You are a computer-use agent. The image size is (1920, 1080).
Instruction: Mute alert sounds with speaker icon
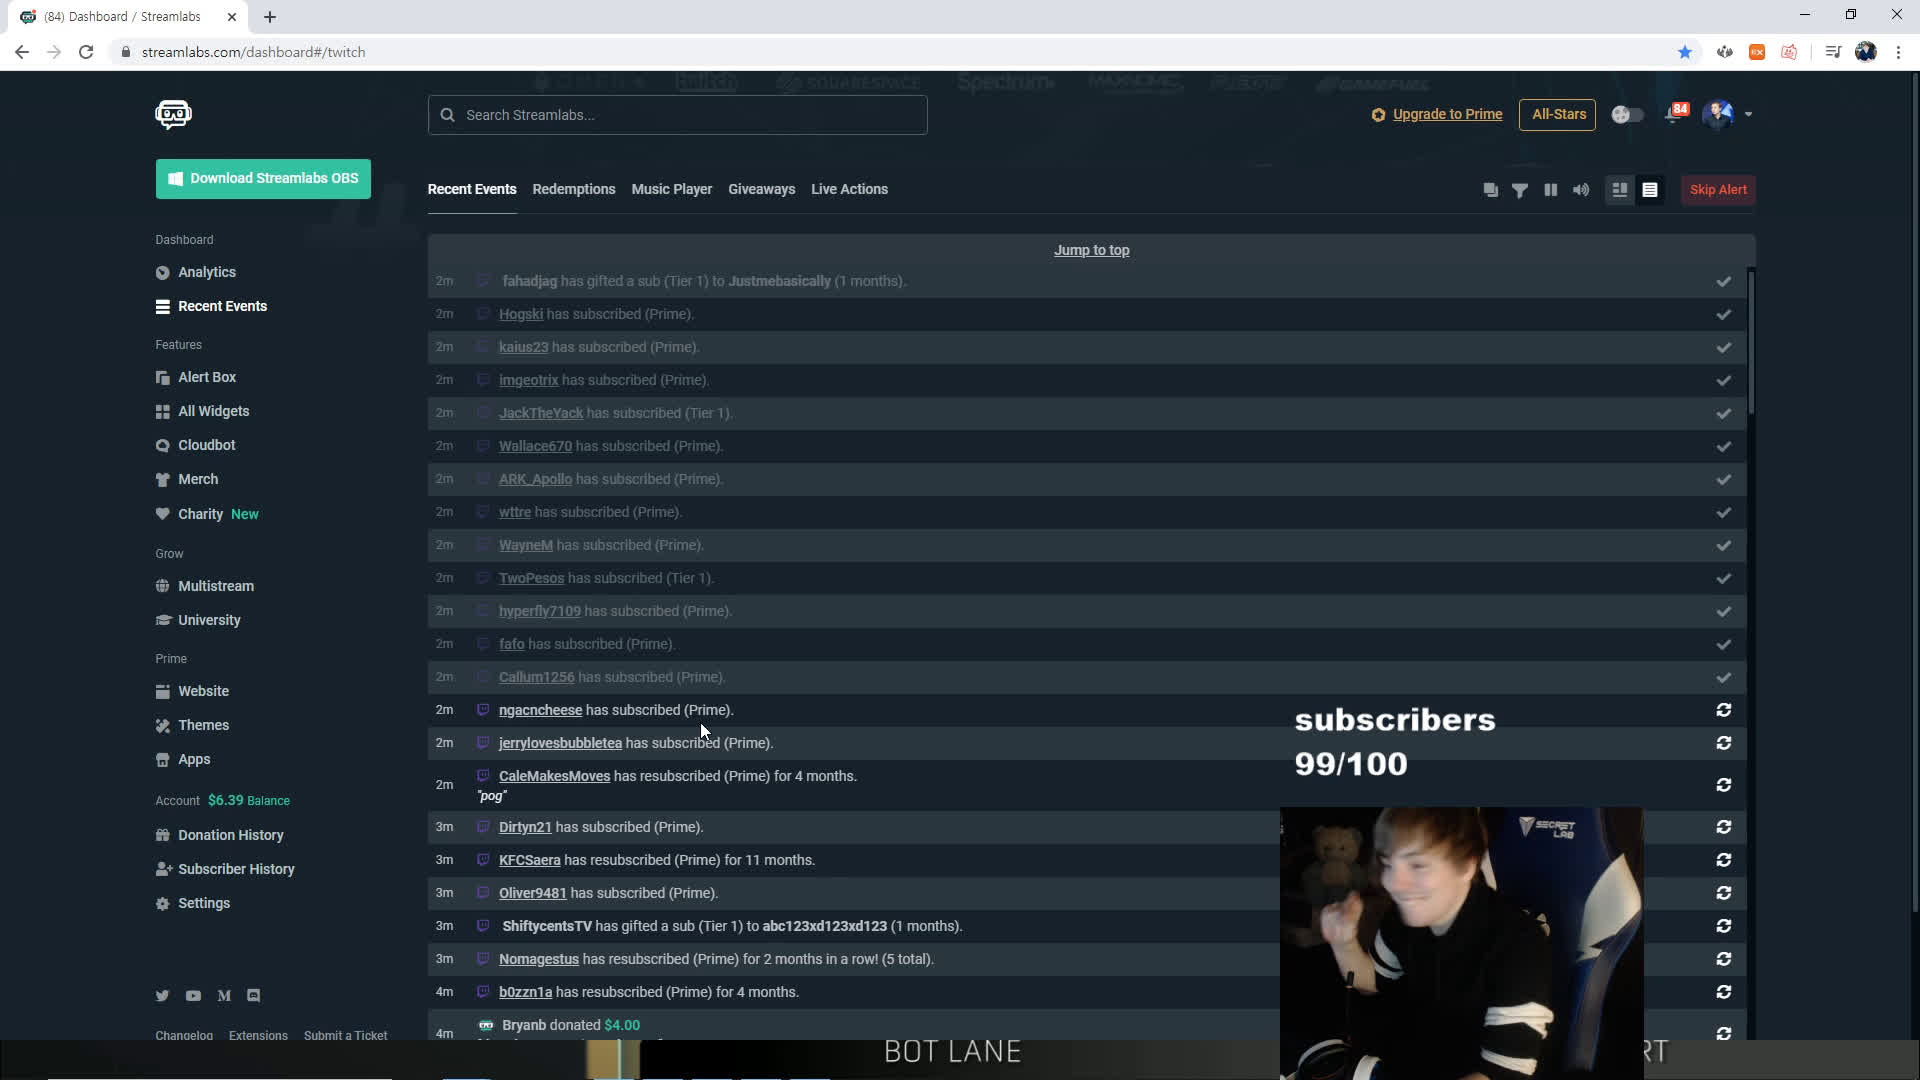pyautogui.click(x=1580, y=190)
